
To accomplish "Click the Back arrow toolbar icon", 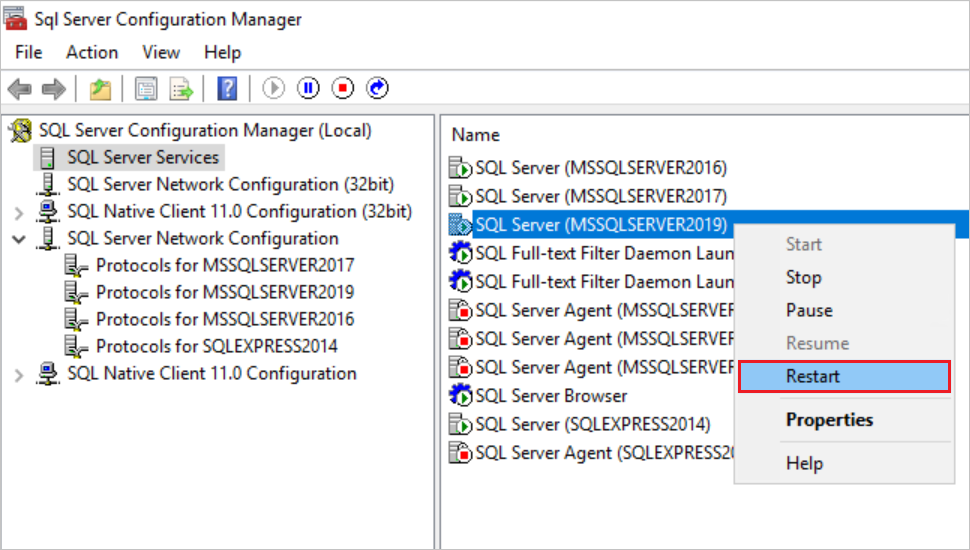I will [19, 89].
